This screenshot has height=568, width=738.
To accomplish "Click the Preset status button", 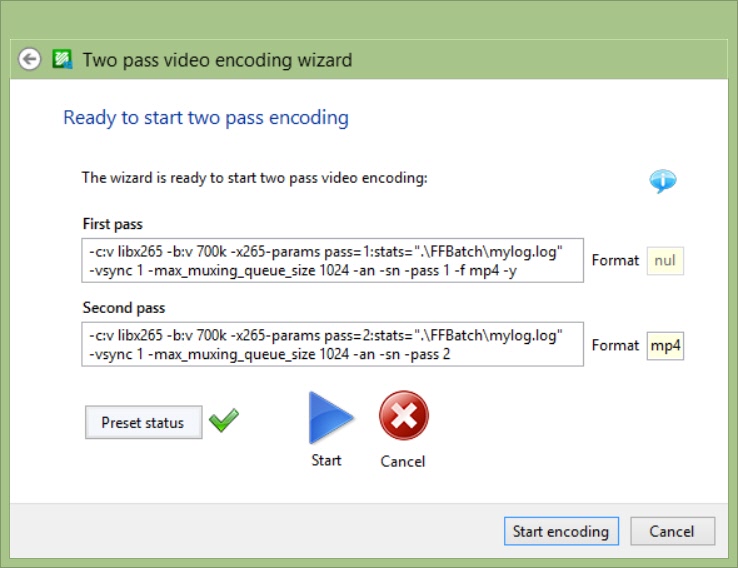I will pos(143,423).
